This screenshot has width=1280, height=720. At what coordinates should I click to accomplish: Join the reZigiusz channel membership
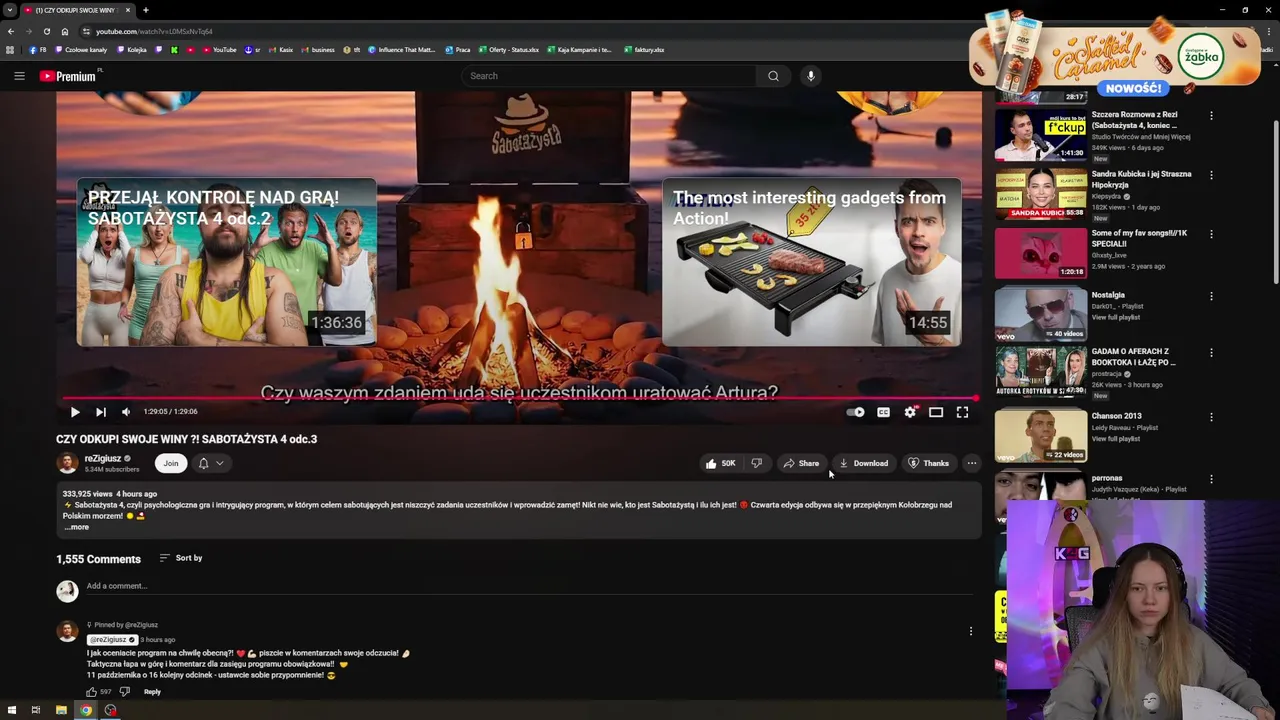click(171, 463)
